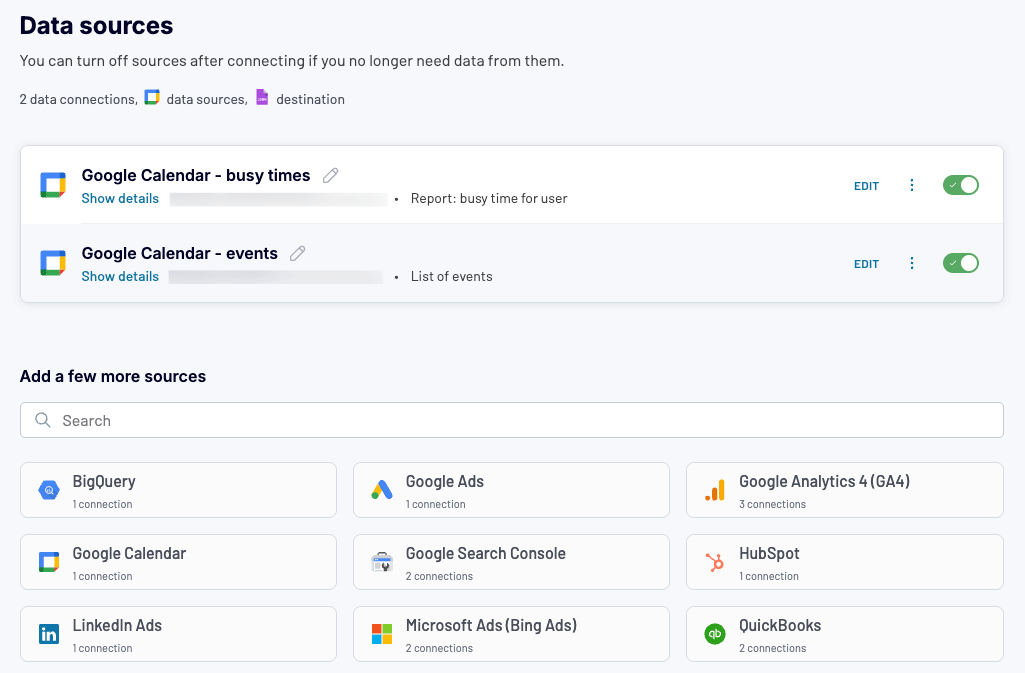
Task: Click '3 connections' under Google Analytics 4
Action: click(x=773, y=504)
